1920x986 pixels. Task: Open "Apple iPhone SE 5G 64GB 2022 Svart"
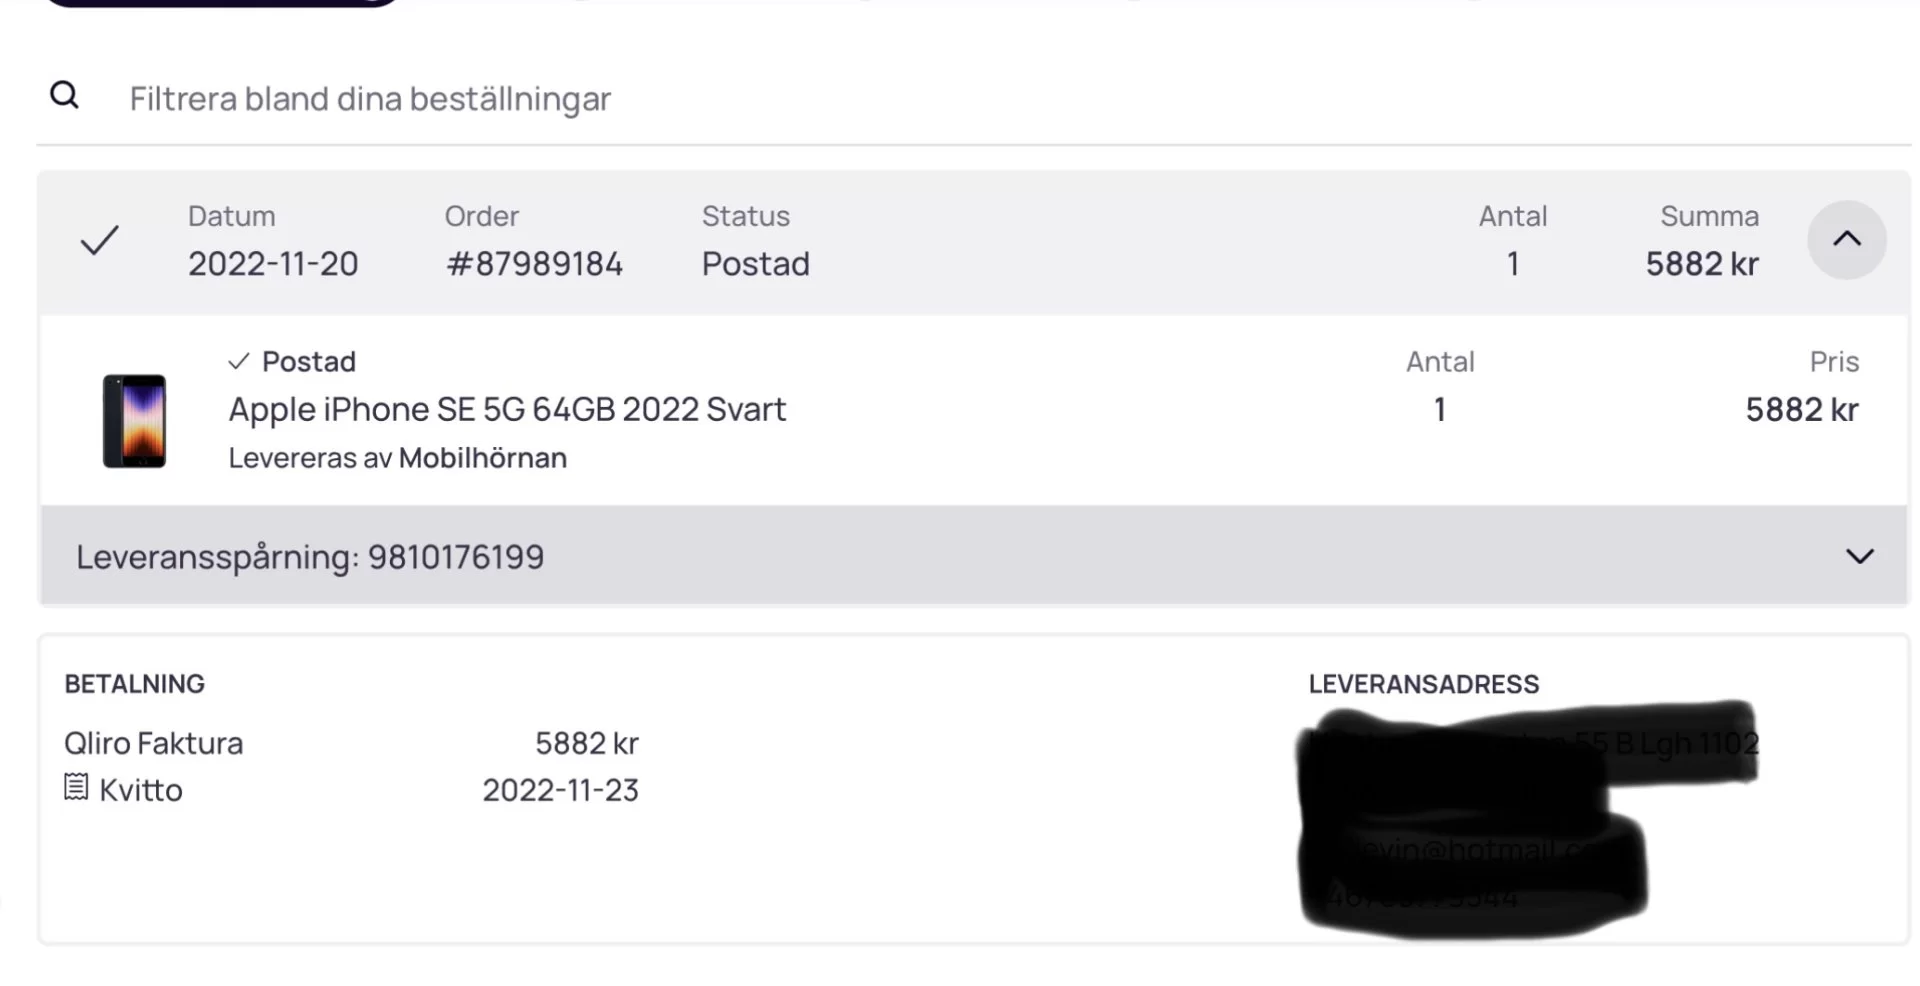507,410
